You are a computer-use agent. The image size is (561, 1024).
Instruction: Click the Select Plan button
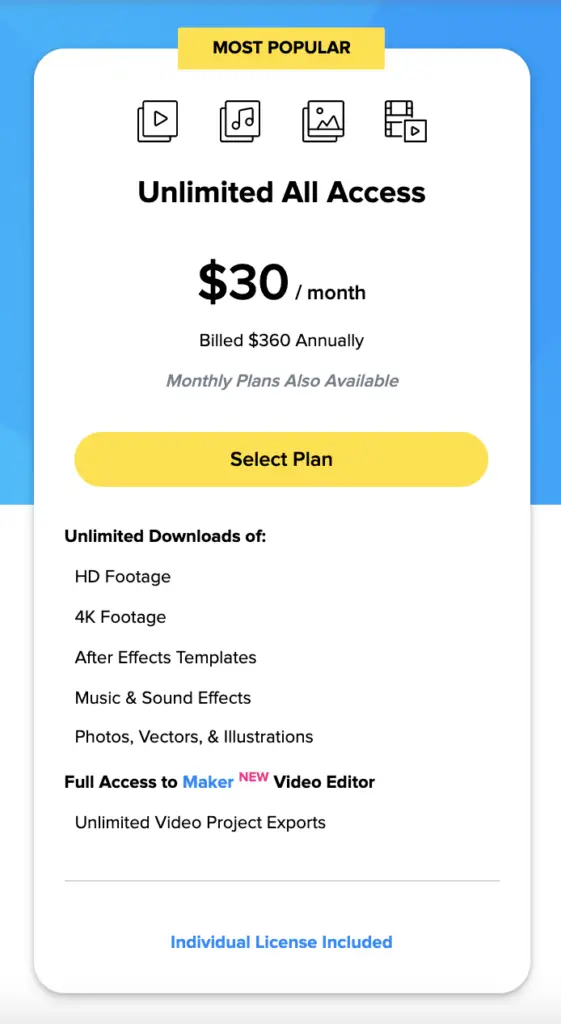281,459
